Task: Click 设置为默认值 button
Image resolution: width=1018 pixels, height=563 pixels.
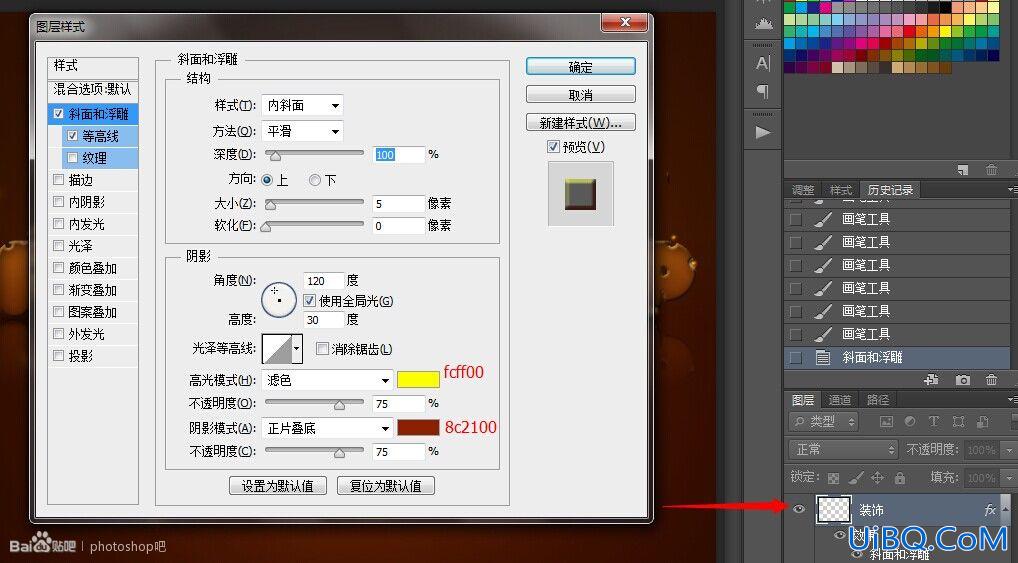Action: [278, 486]
